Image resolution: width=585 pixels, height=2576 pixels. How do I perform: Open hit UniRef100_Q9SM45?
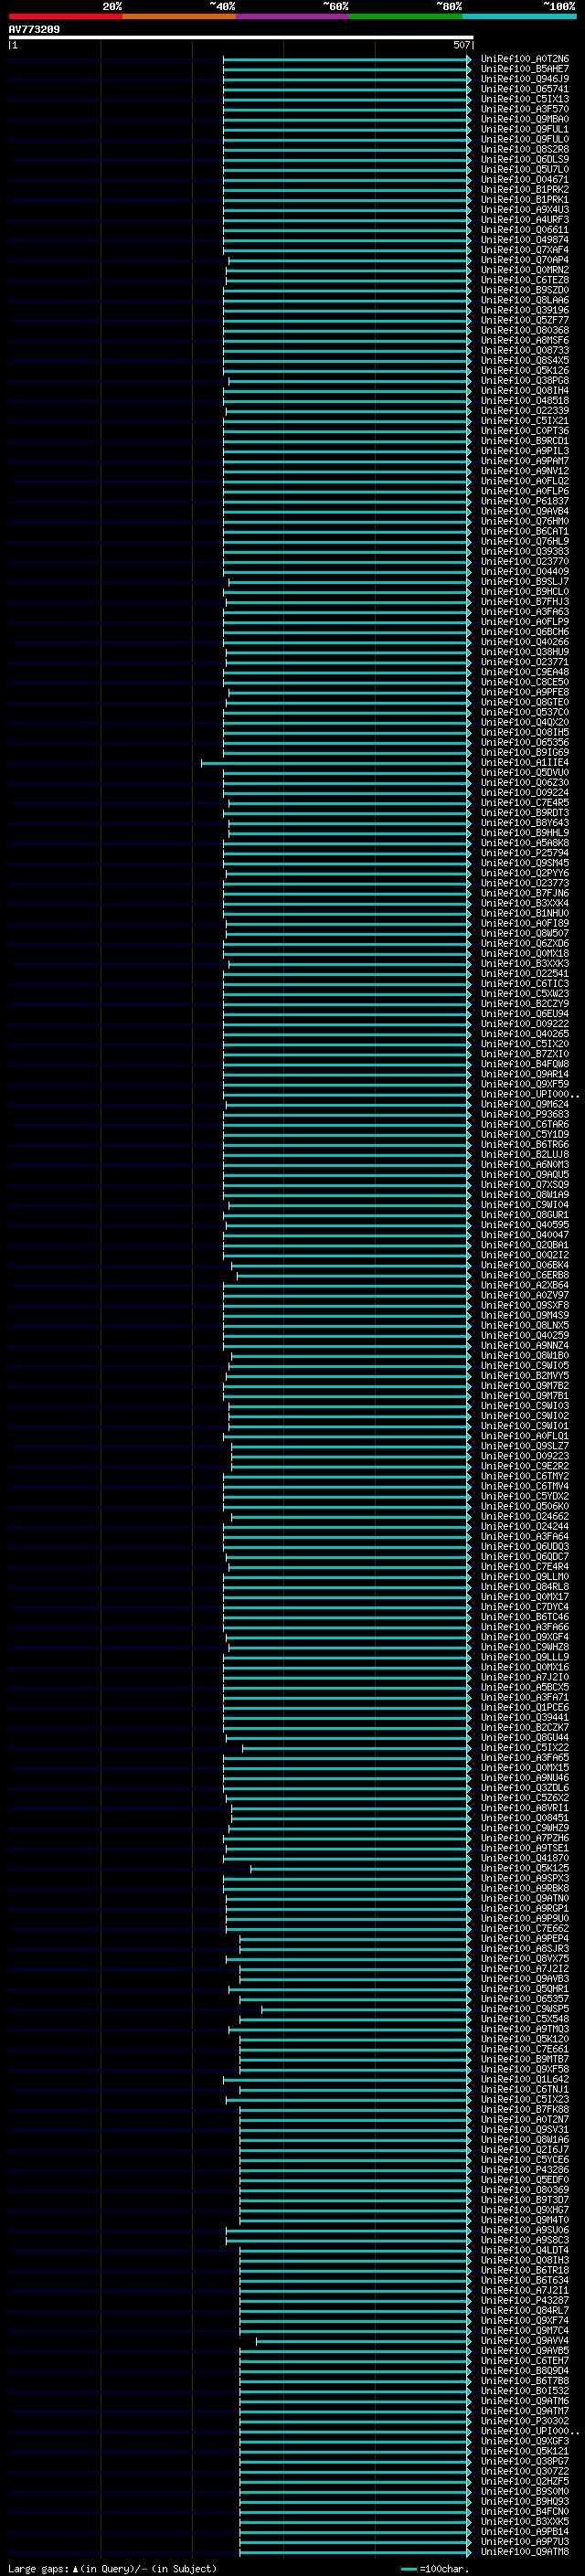[524, 864]
